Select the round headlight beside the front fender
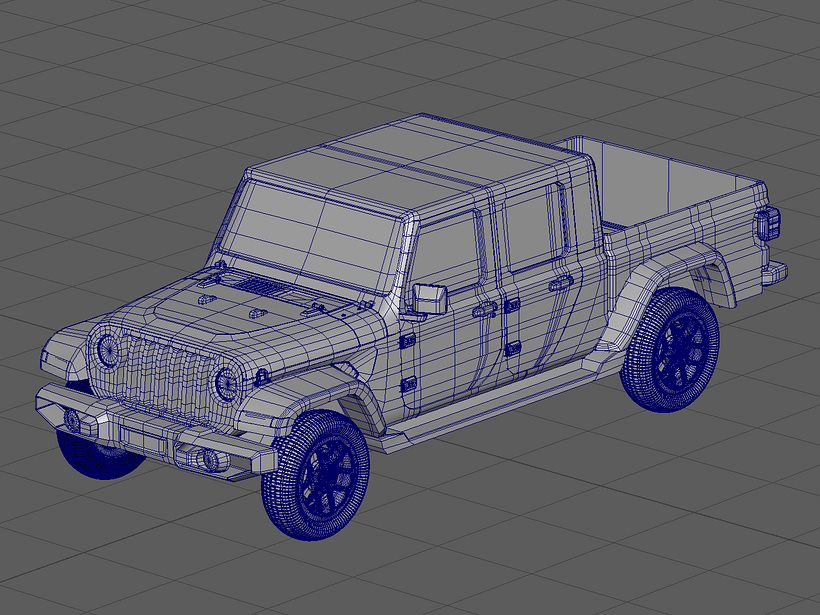This screenshot has width=820, height=615. (226, 384)
